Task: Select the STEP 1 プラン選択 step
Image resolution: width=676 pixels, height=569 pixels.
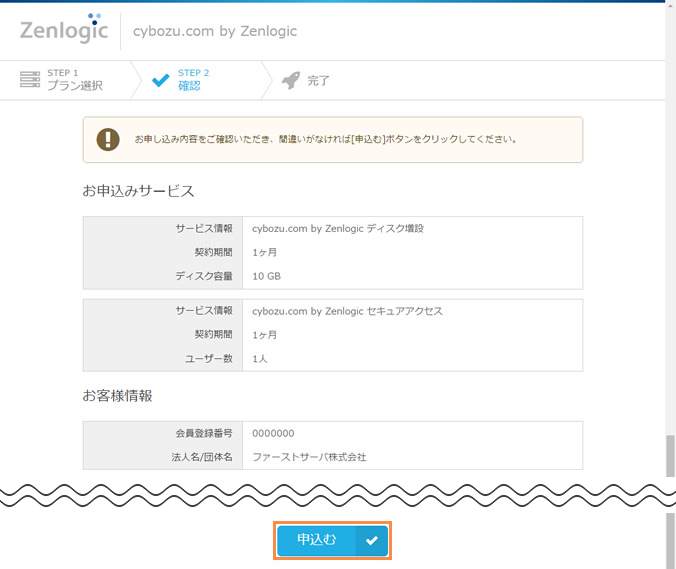Action: 74,80
